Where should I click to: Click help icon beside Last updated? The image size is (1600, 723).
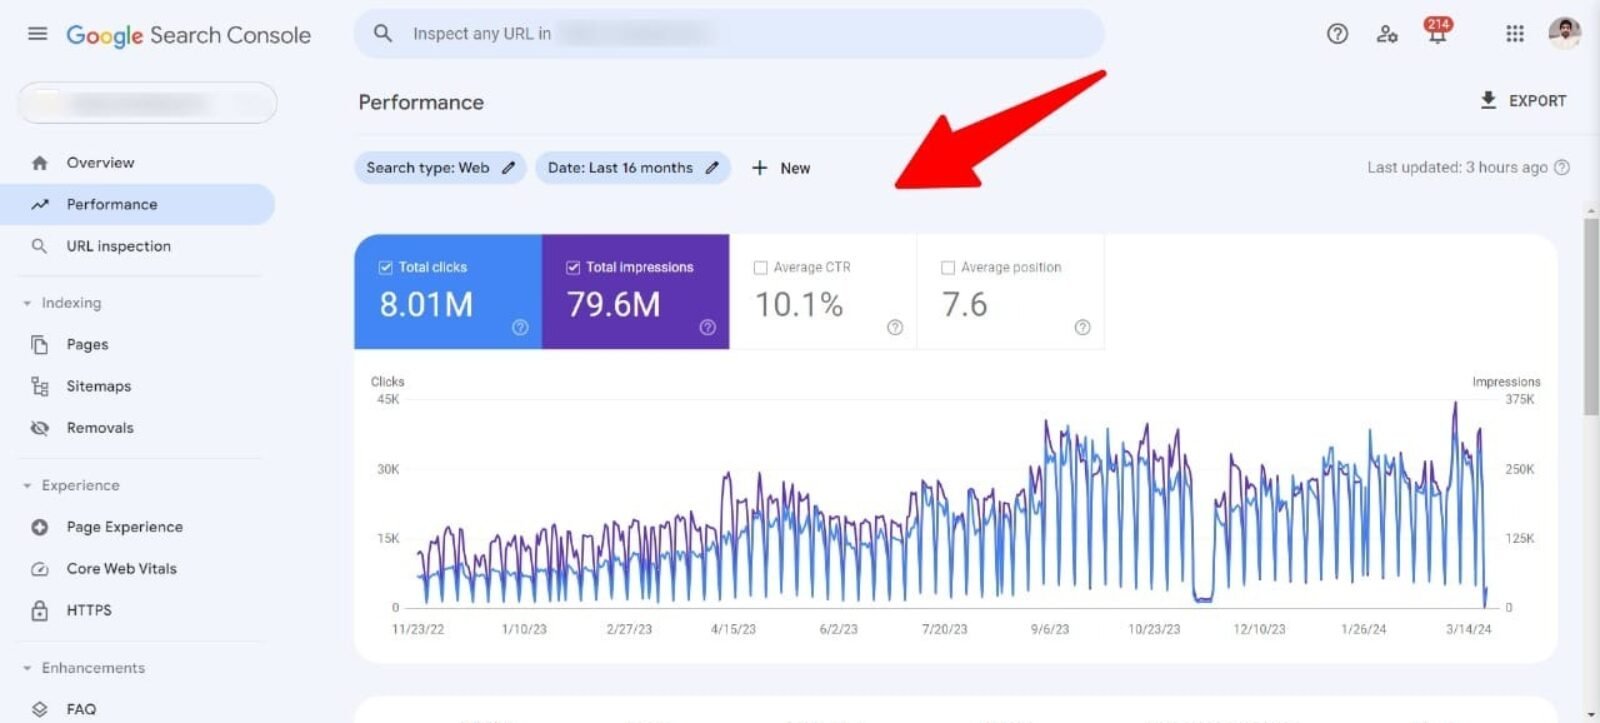(1562, 168)
